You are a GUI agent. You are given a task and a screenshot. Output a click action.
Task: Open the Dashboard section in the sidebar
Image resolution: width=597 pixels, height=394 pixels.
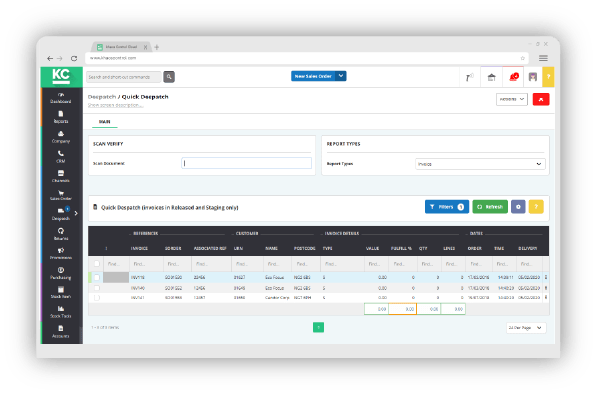tap(61, 98)
